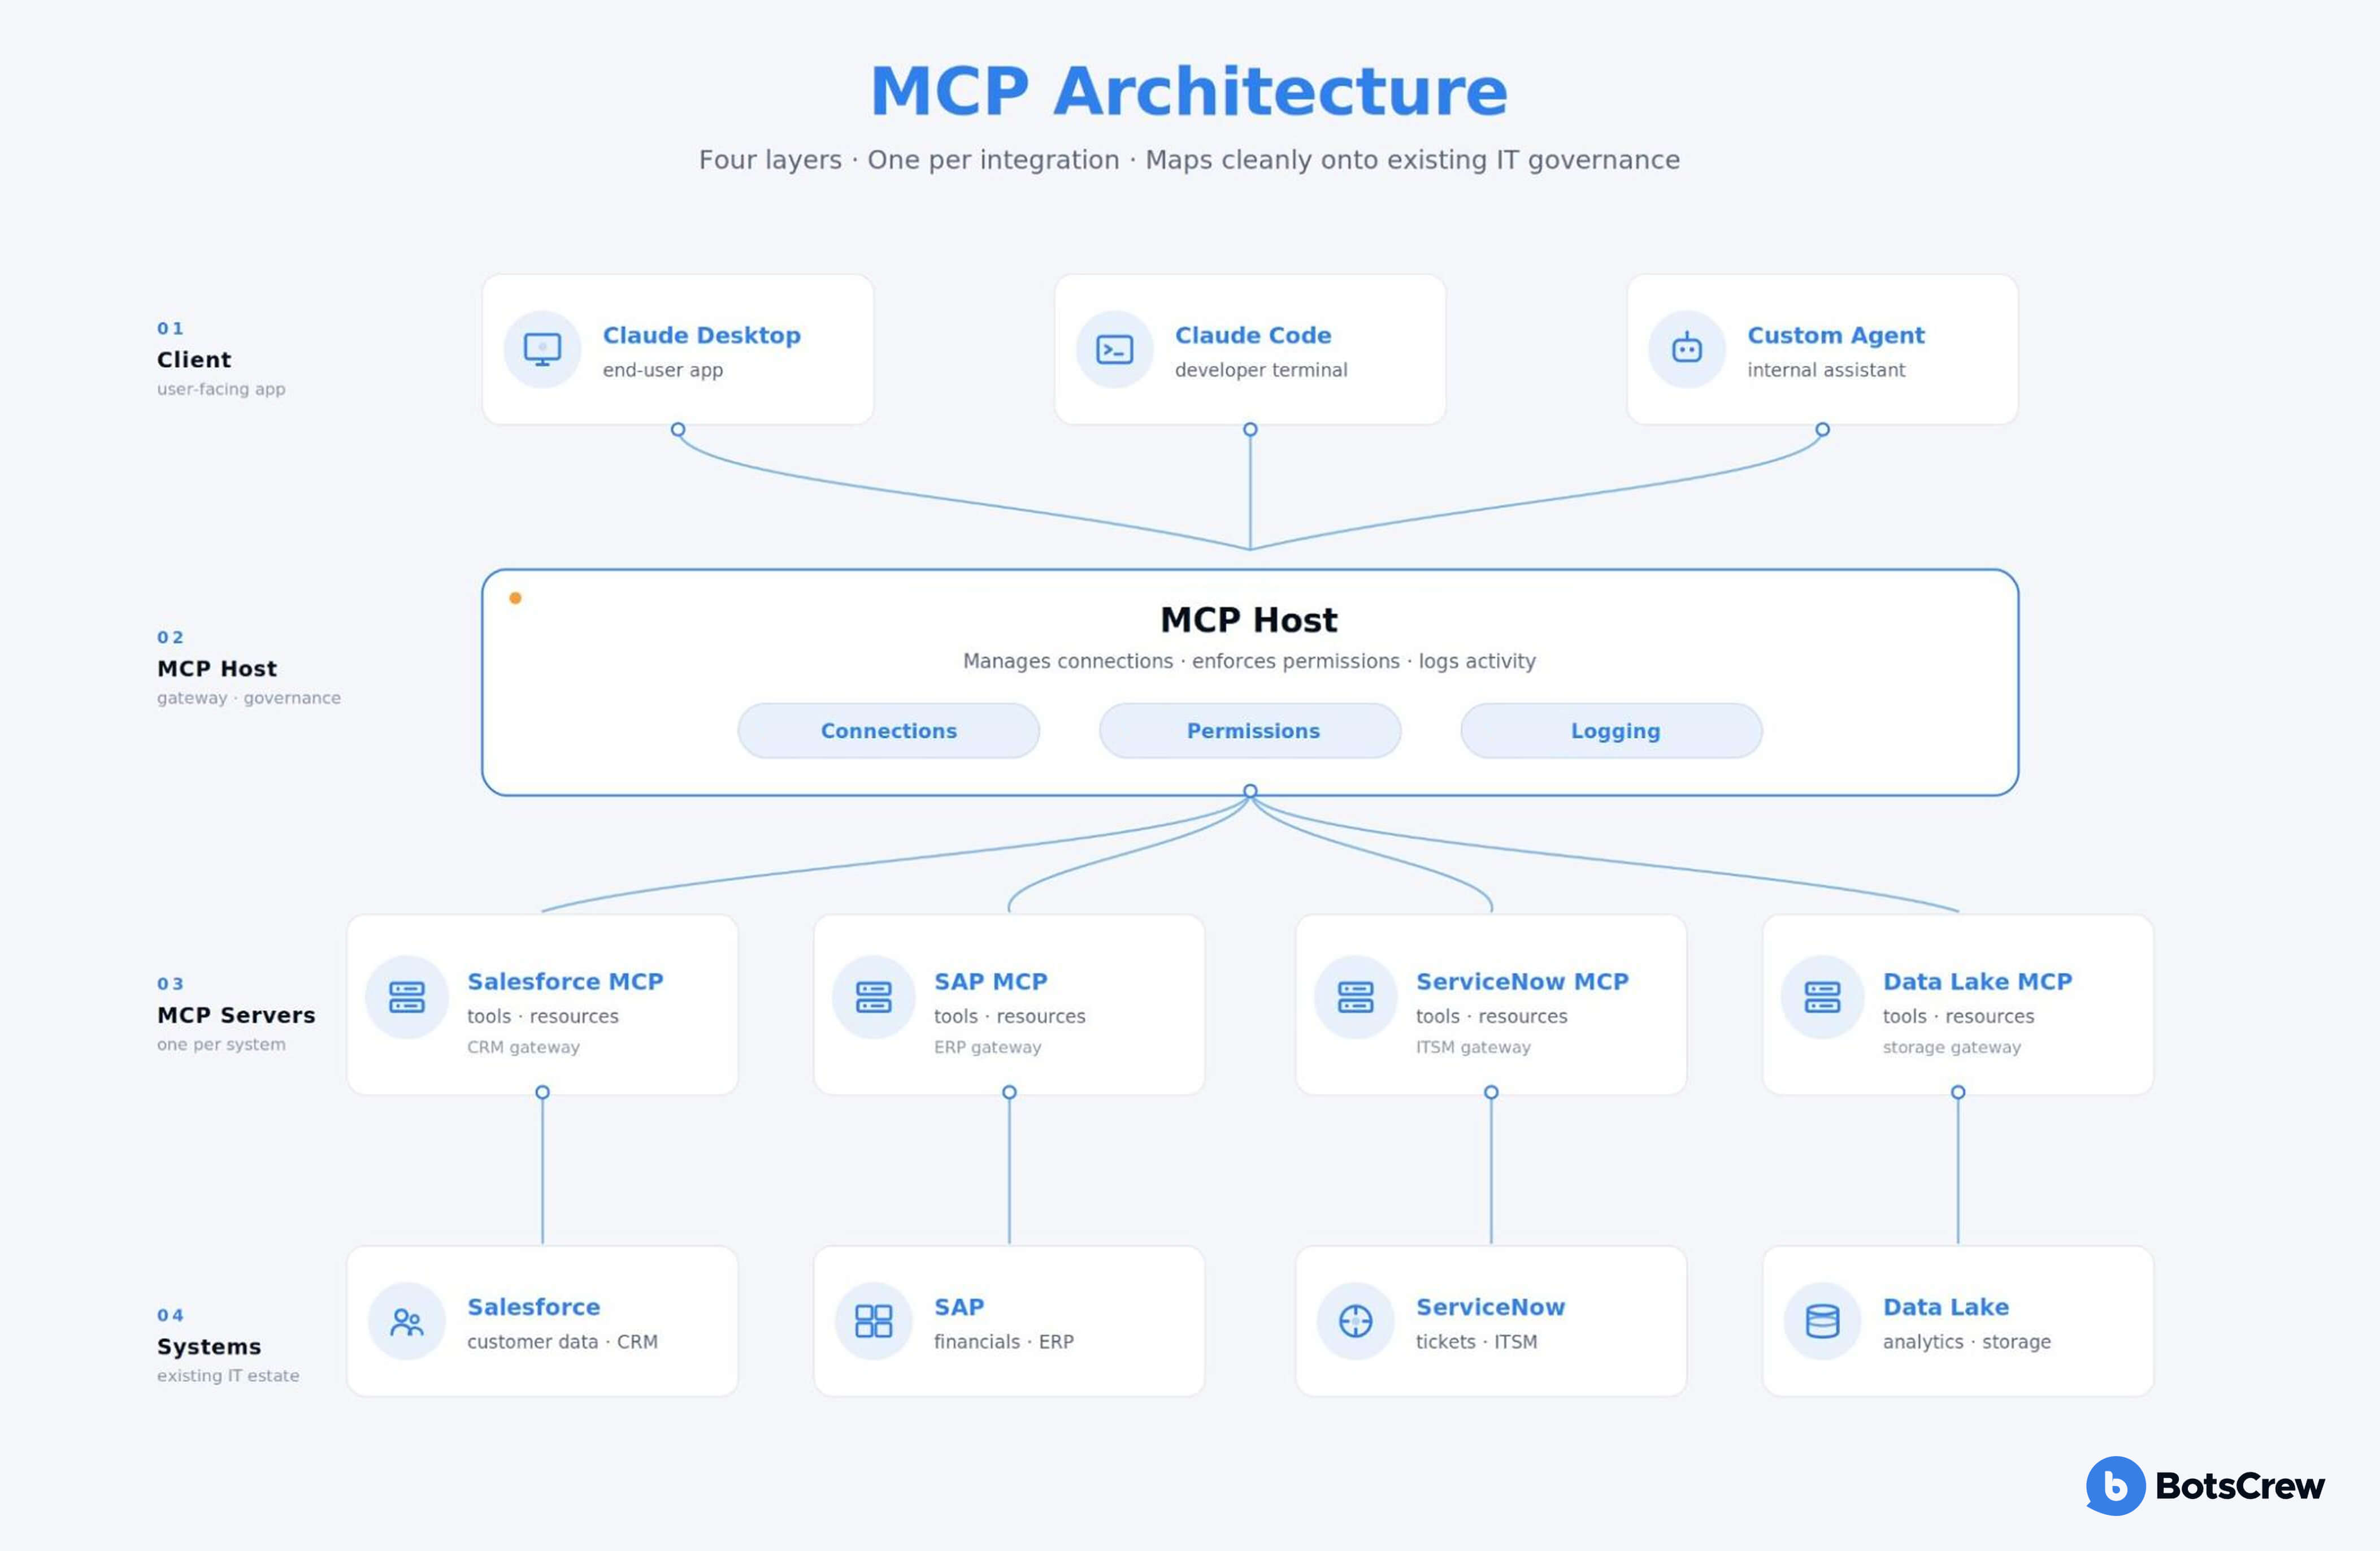The height and width of the screenshot is (1551, 2380).
Task: Click the BotsCrew logo icon
Action: [2116, 1486]
